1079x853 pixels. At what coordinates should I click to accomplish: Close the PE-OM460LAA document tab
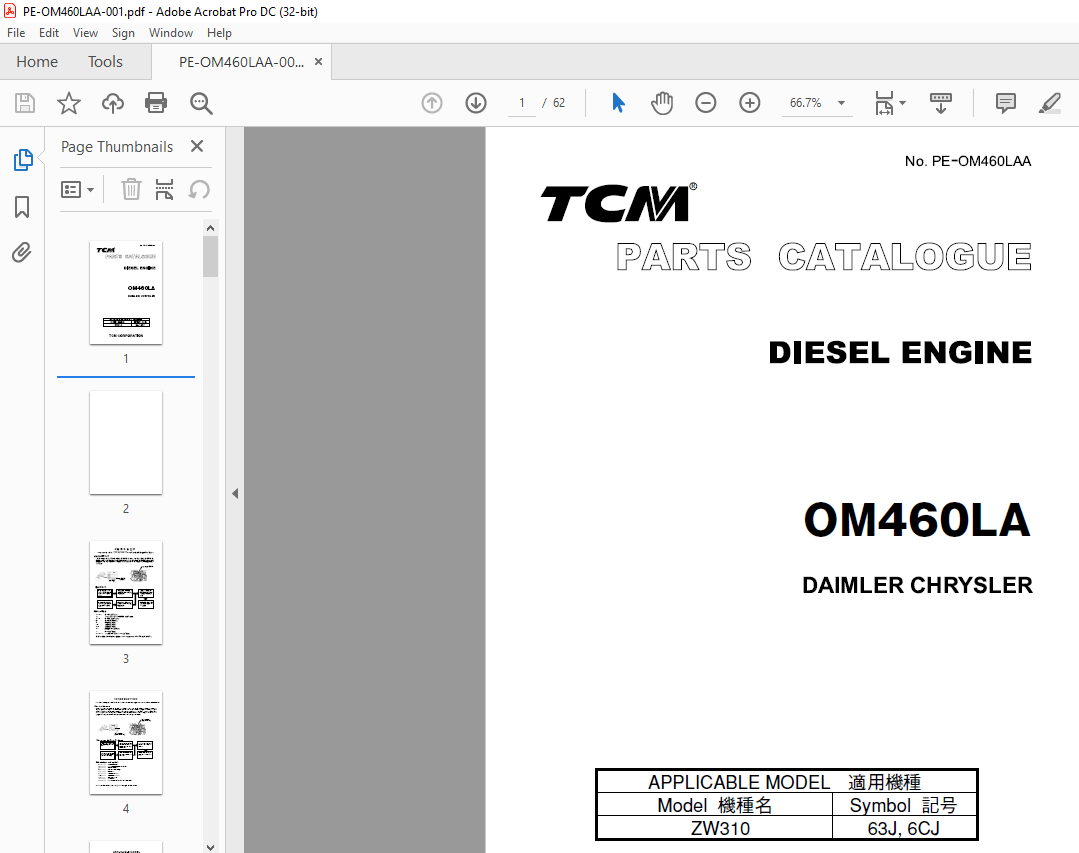318,61
